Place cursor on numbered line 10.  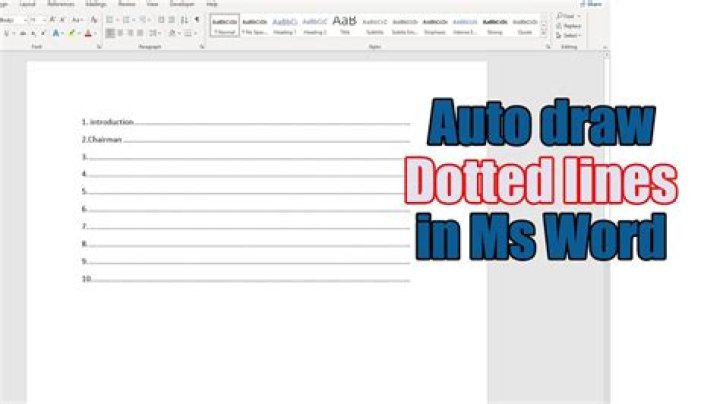pyautogui.click(x=246, y=279)
